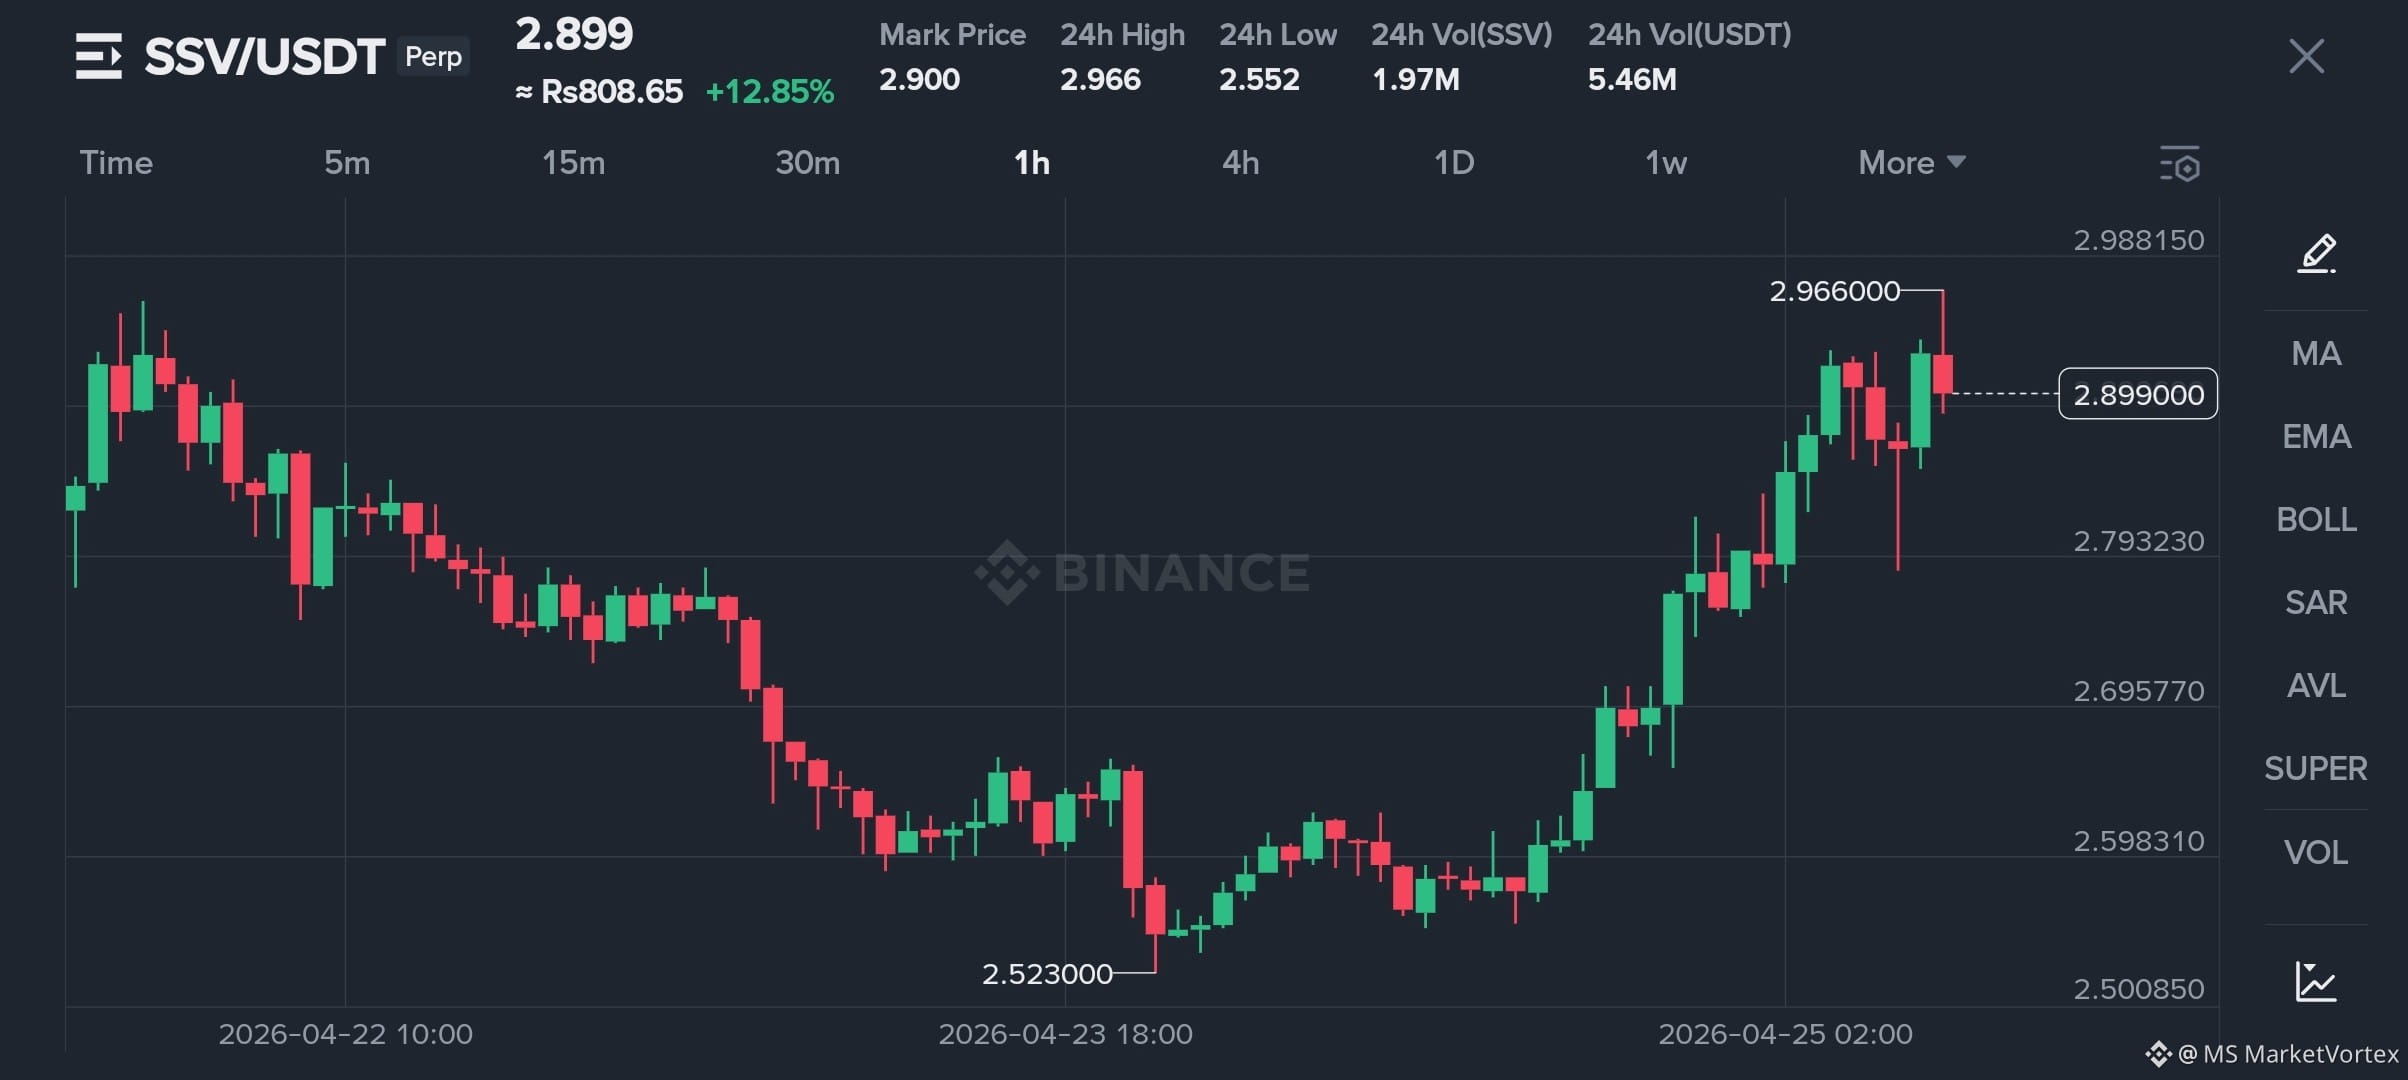Switch to the 5m interval
Image resolution: width=2408 pixels, height=1080 pixels.
point(347,162)
